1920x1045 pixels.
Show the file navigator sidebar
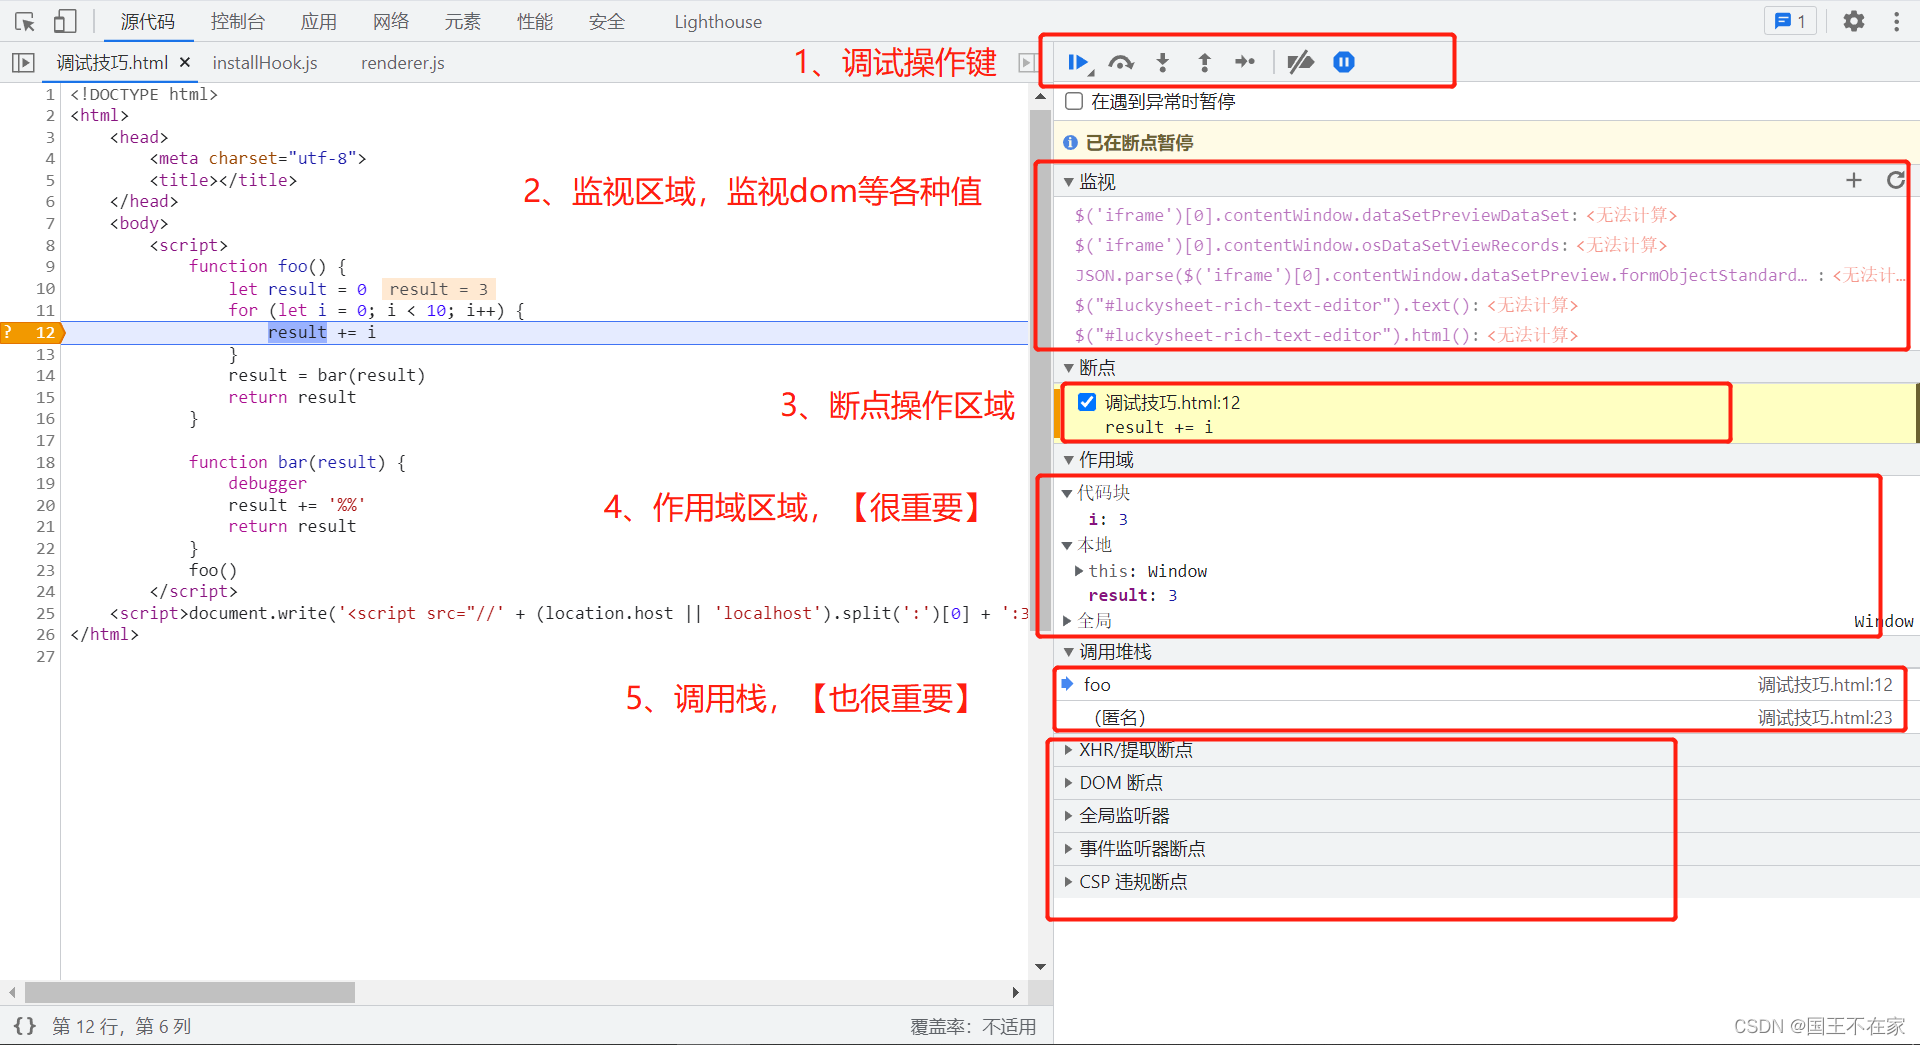coord(23,63)
